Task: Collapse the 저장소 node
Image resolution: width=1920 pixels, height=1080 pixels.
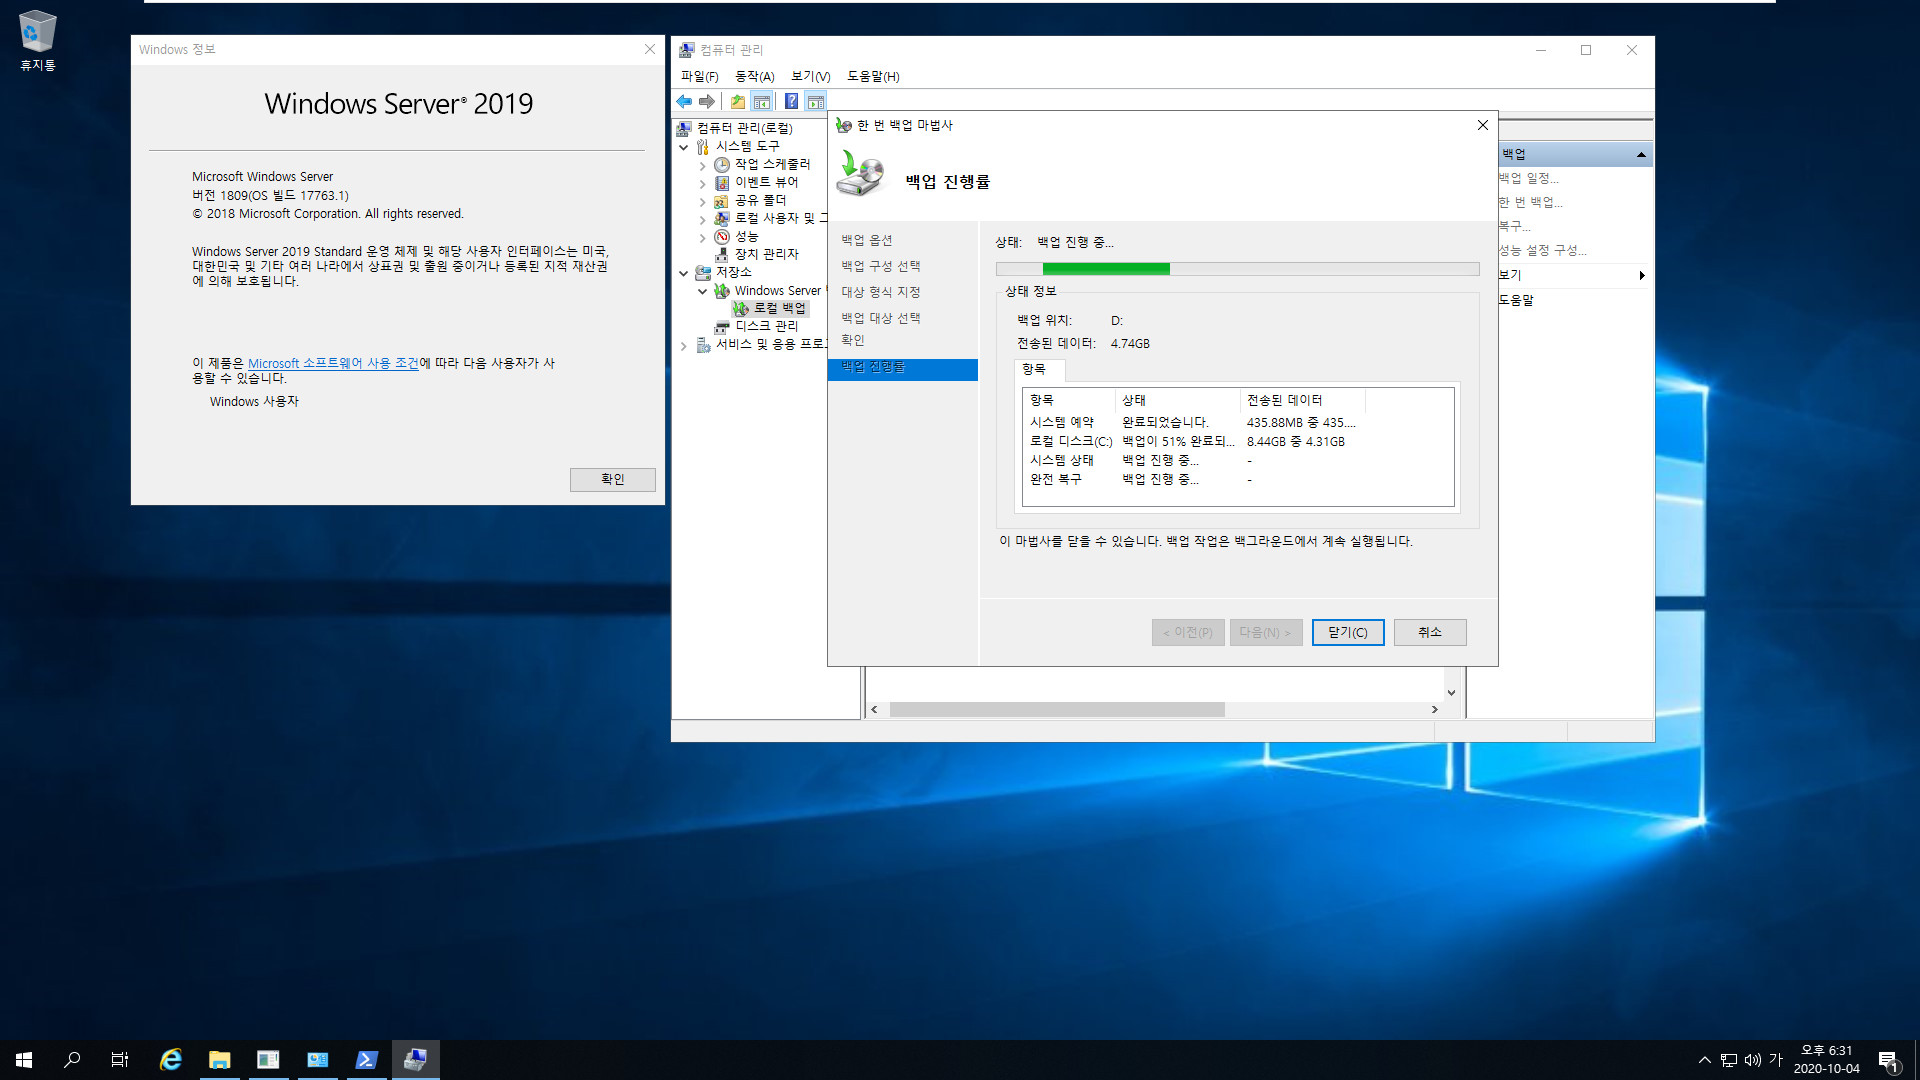Action: pyautogui.click(x=684, y=273)
